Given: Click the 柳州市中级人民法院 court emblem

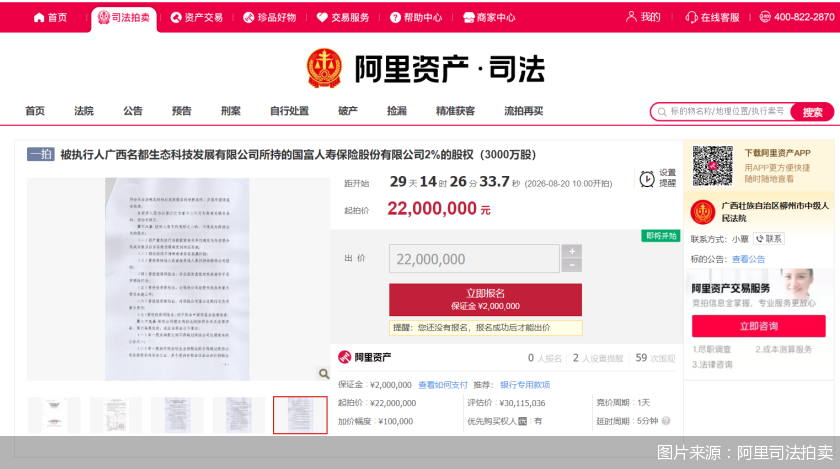Looking at the screenshot, I should 702,212.
